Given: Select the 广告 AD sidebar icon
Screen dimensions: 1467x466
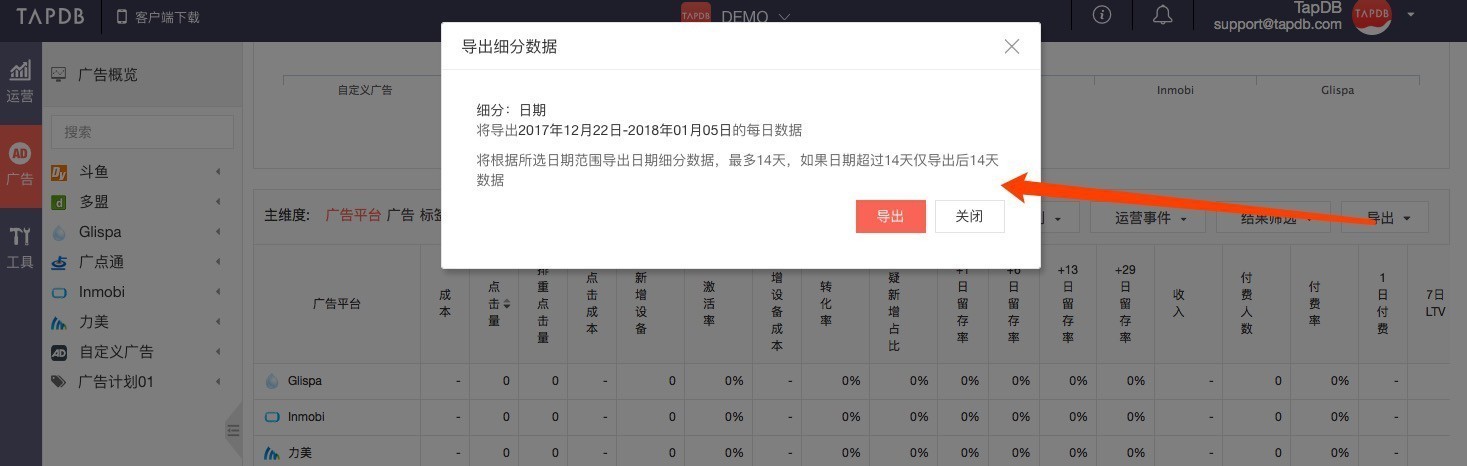Looking at the screenshot, I should point(20,165).
